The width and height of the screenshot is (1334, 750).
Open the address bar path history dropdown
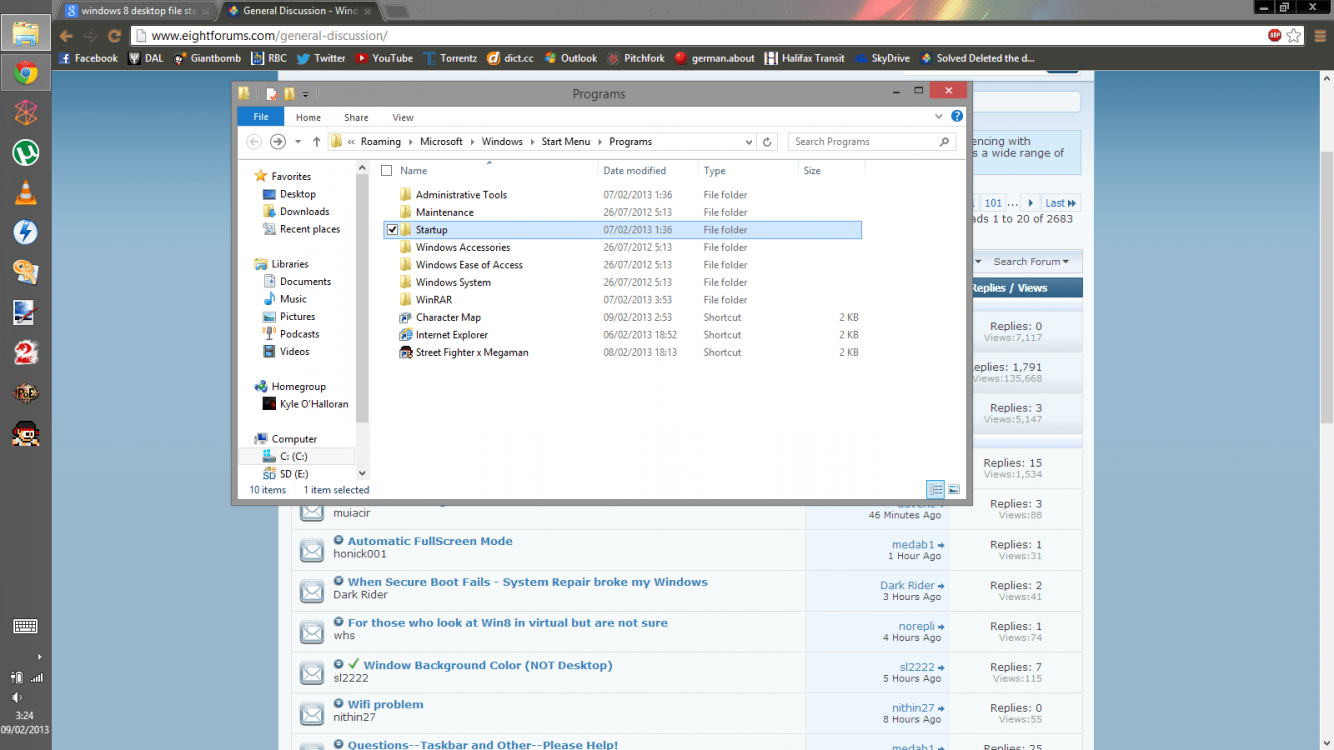(749, 142)
